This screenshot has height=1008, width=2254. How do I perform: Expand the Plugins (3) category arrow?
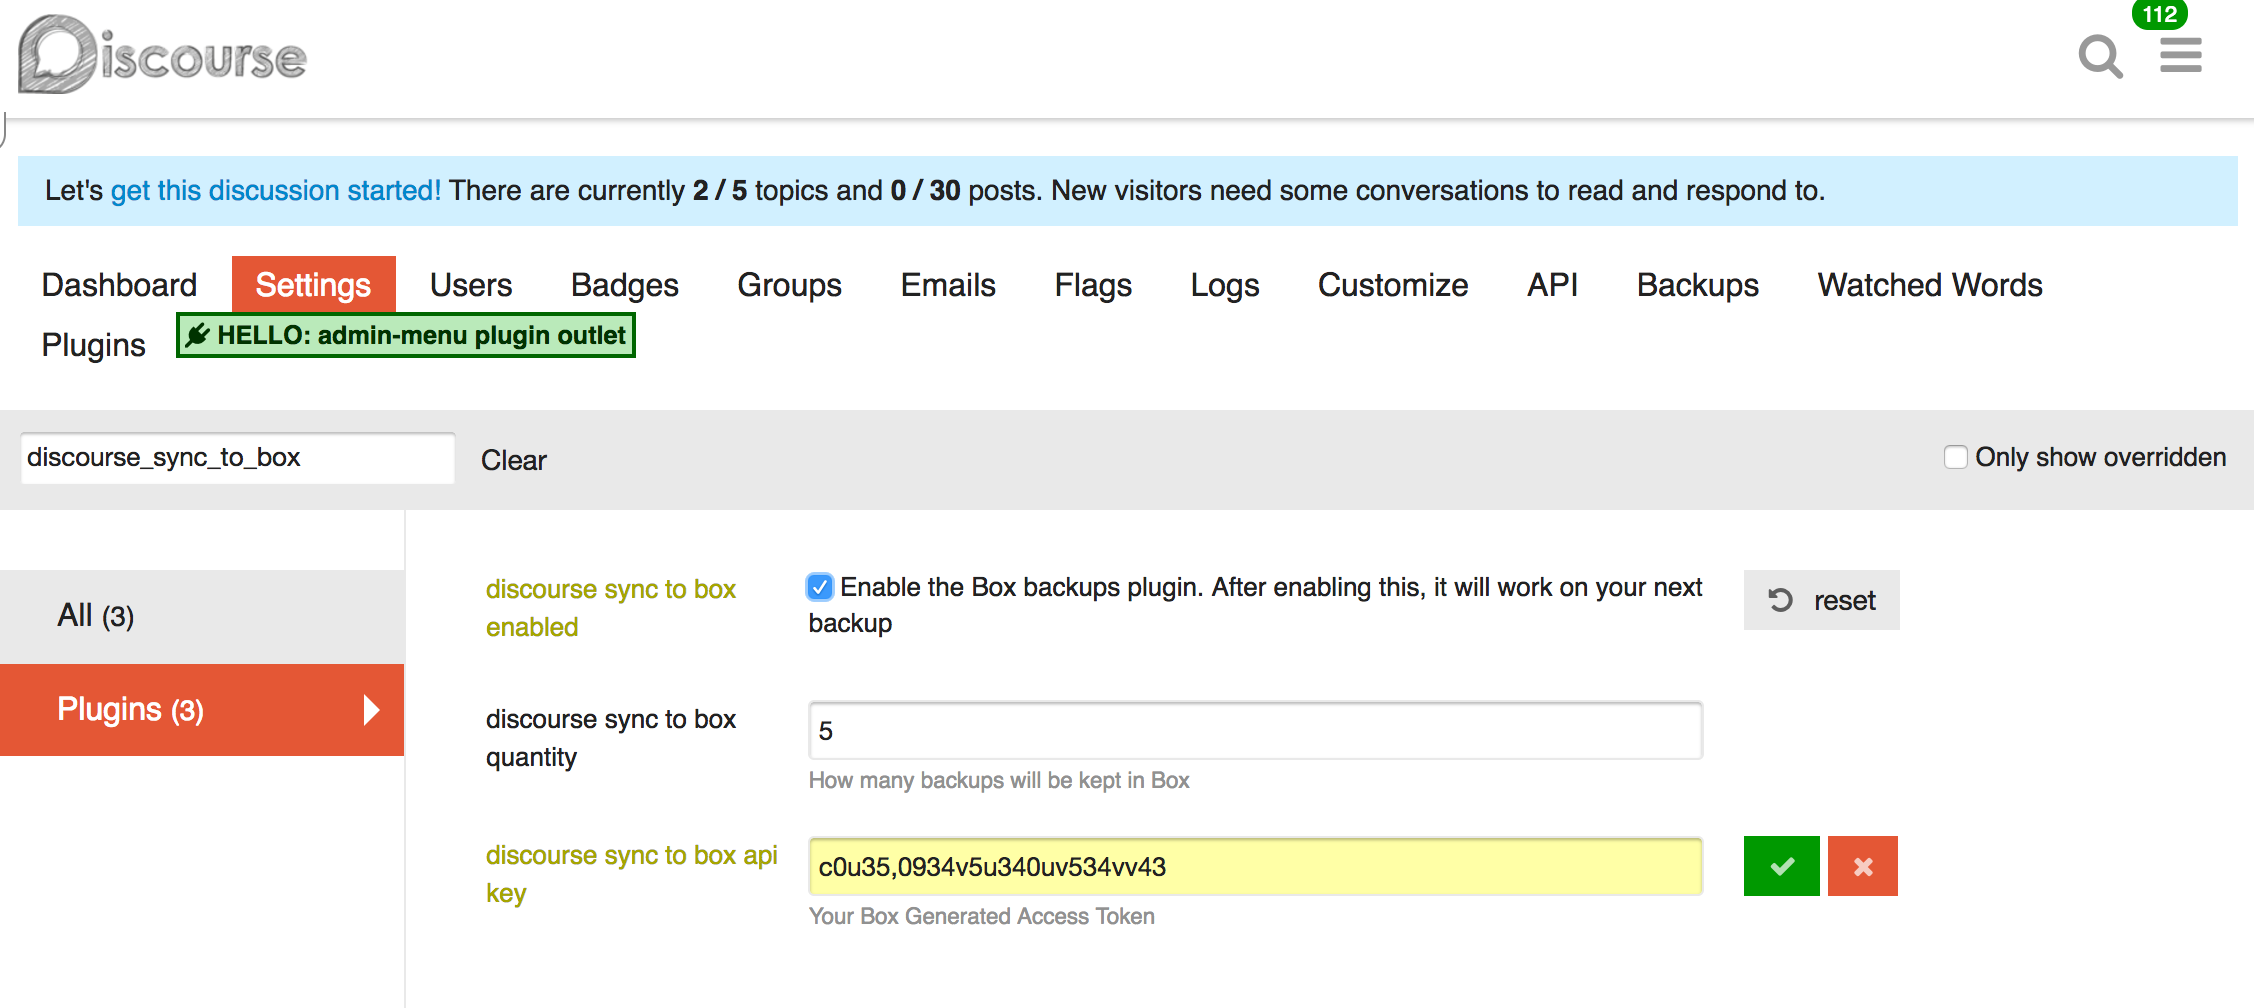tap(371, 710)
